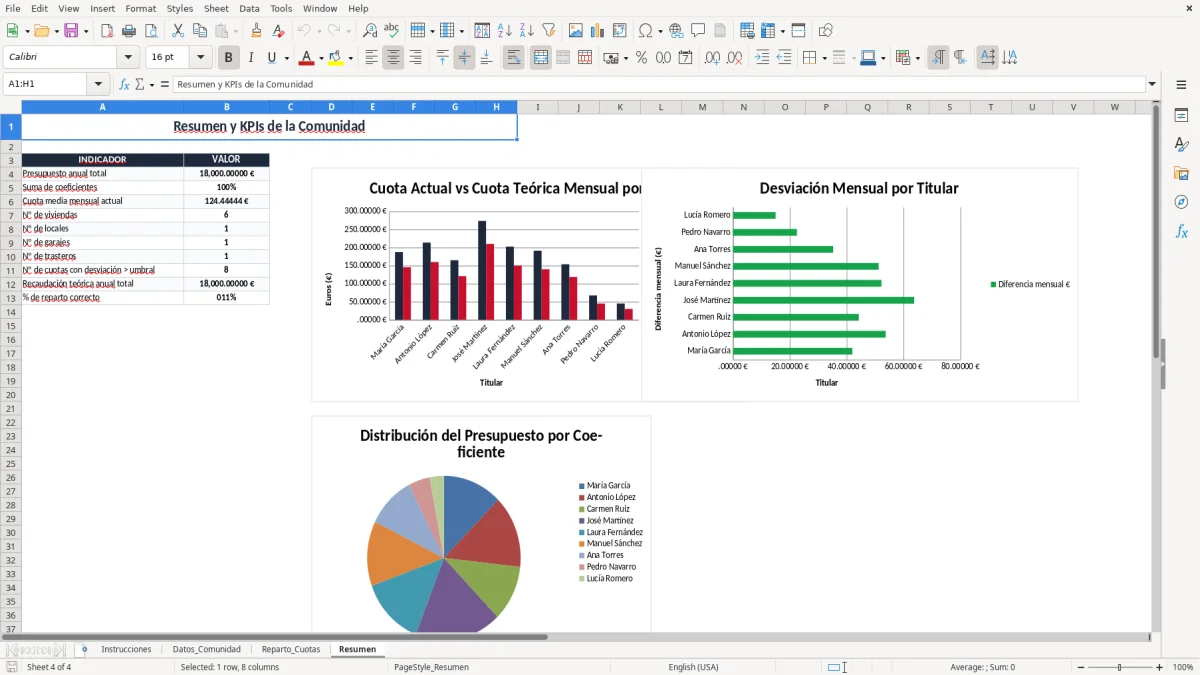Apply yellow background color swatch
Screen dimensions: 1200x675
tap(336, 58)
